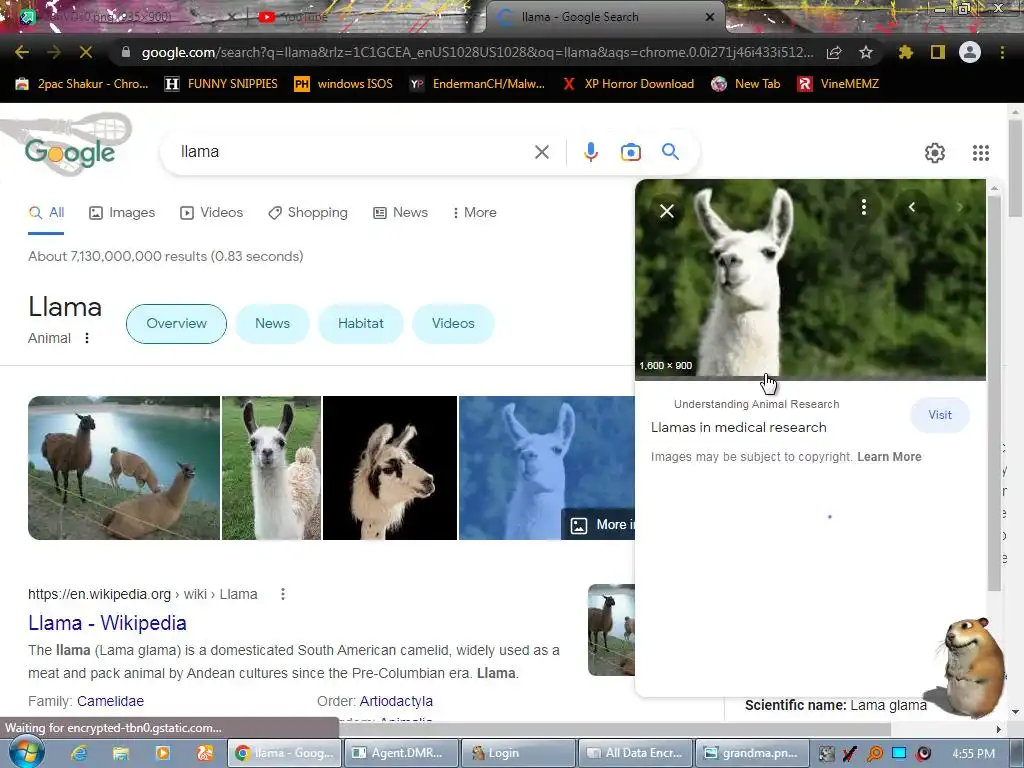Select the News chip under Llama
The image size is (1024, 768).
point(272,323)
